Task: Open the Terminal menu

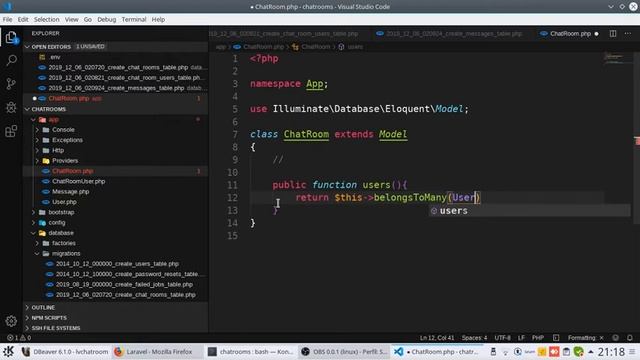Action: click(134, 19)
